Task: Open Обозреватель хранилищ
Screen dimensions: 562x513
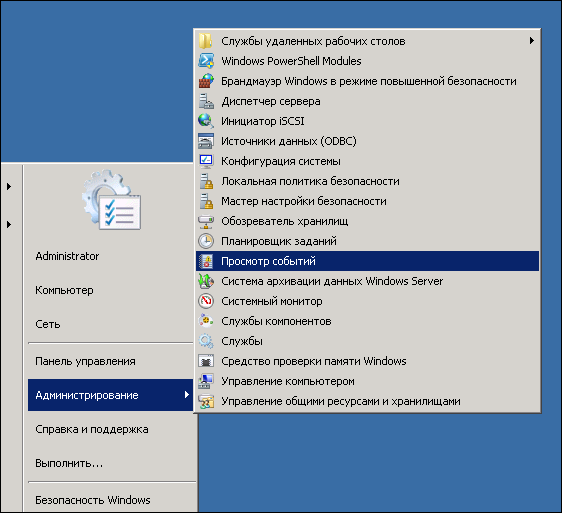Action: click(367, 221)
